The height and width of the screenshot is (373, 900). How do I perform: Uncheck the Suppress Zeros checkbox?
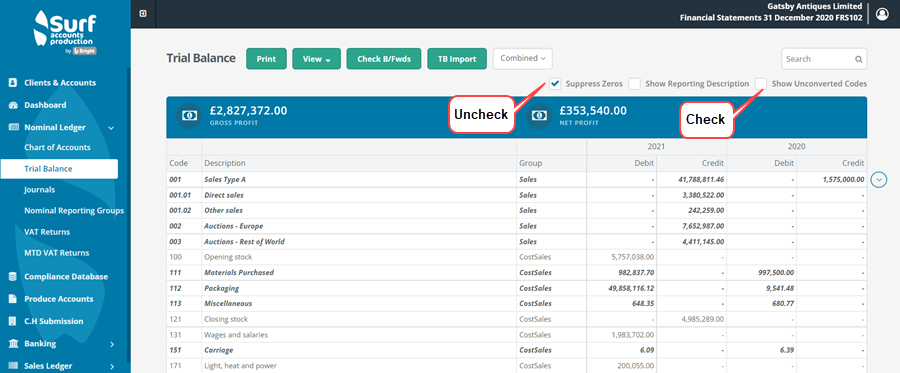coord(554,84)
